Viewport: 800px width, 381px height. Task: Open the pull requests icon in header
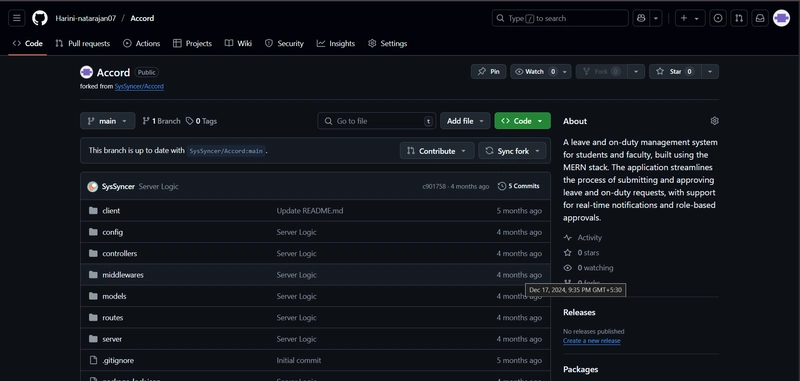739,18
